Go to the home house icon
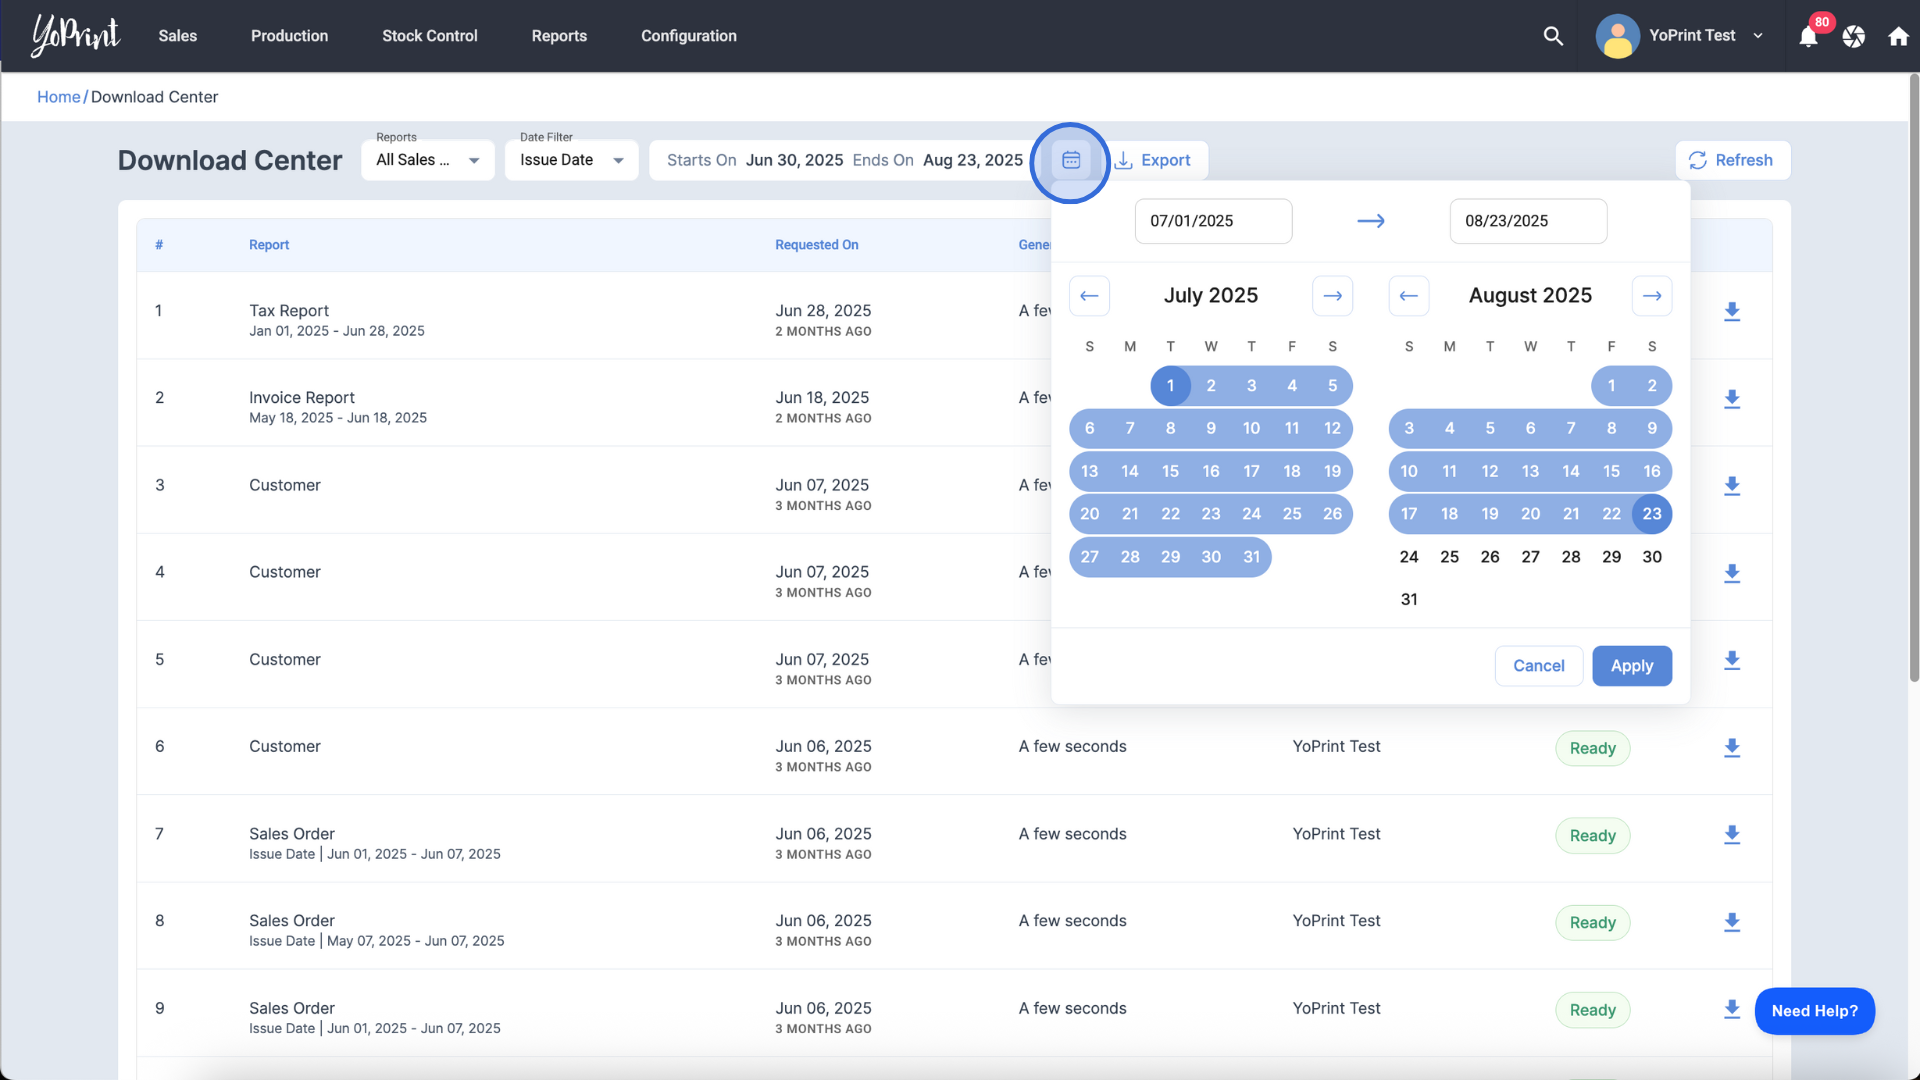 click(x=1898, y=37)
